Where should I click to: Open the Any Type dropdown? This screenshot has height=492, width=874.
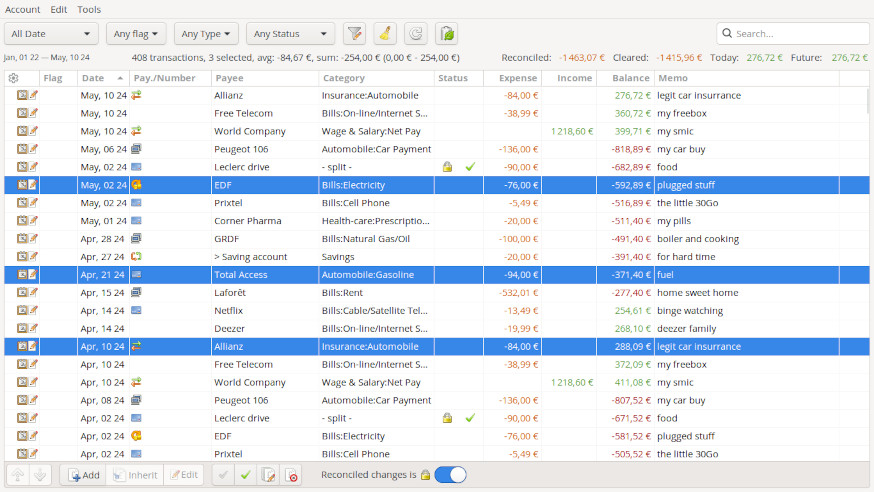click(206, 33)
